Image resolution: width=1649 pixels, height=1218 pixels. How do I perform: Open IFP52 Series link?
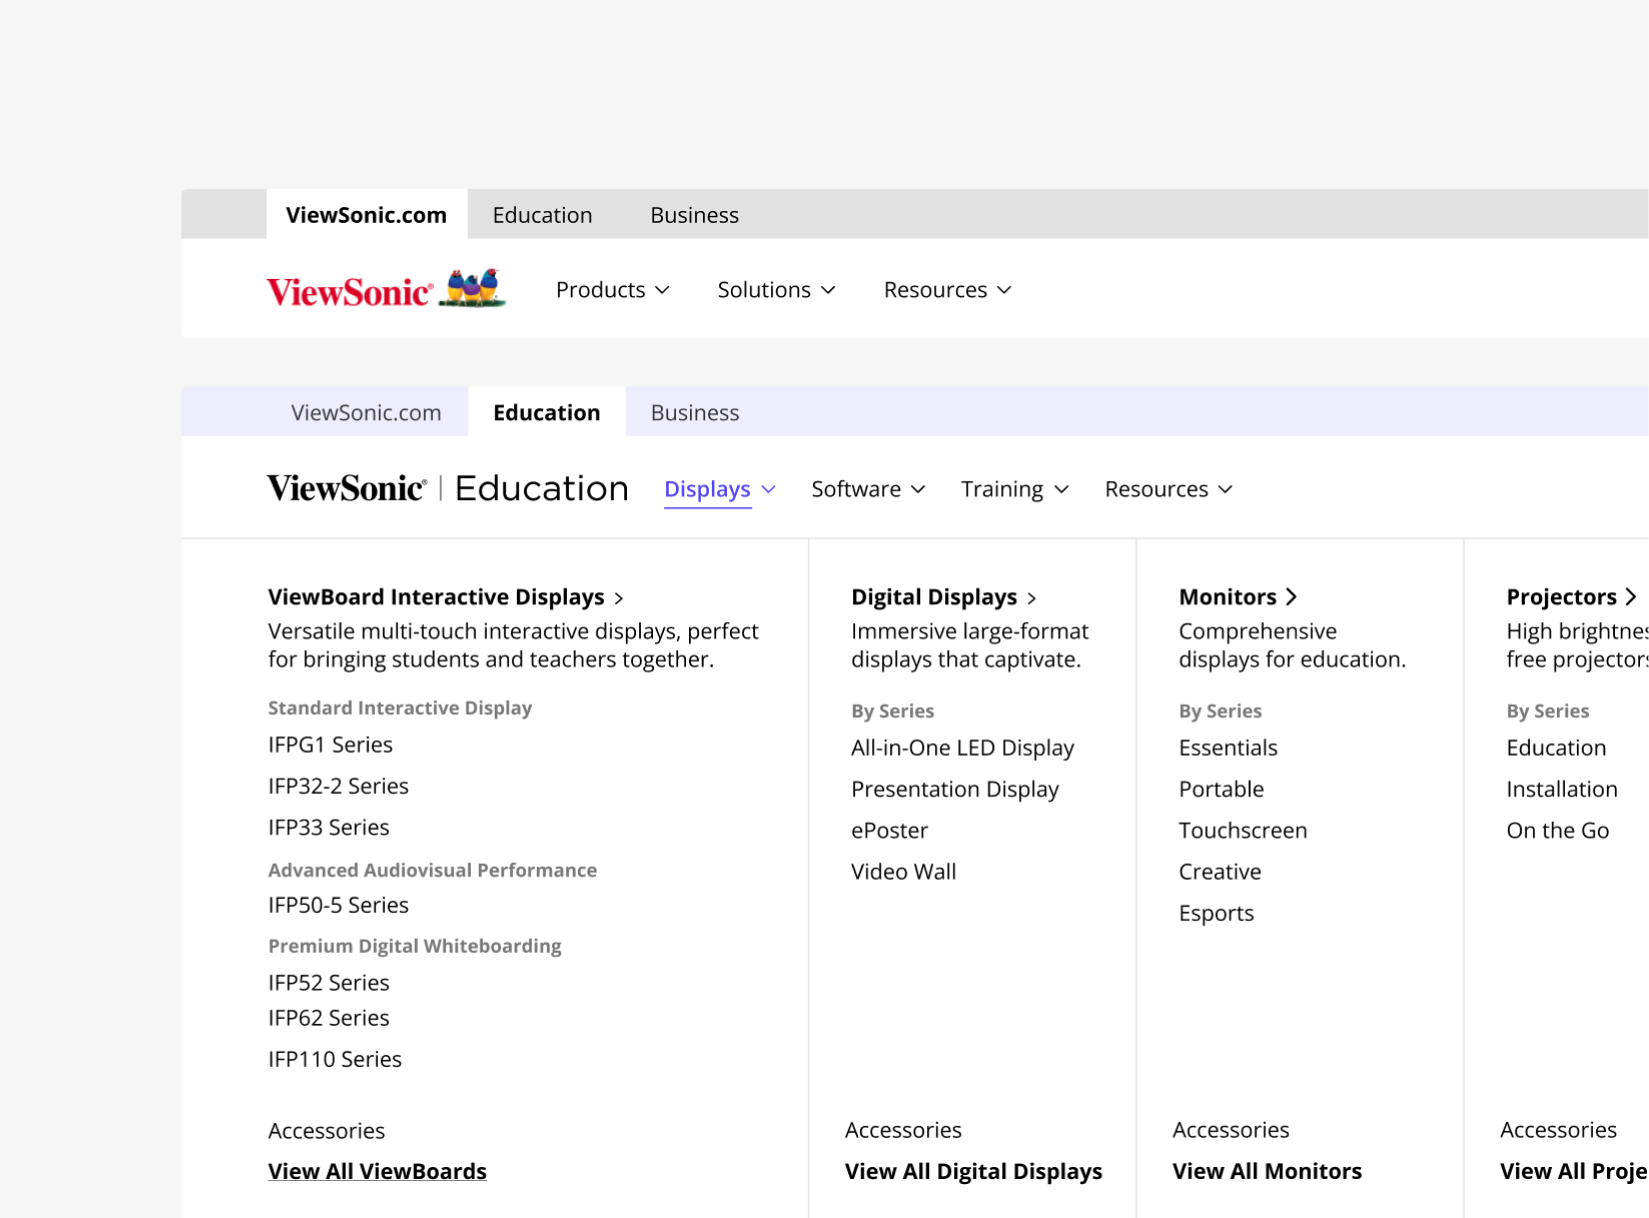click(328, 982)
